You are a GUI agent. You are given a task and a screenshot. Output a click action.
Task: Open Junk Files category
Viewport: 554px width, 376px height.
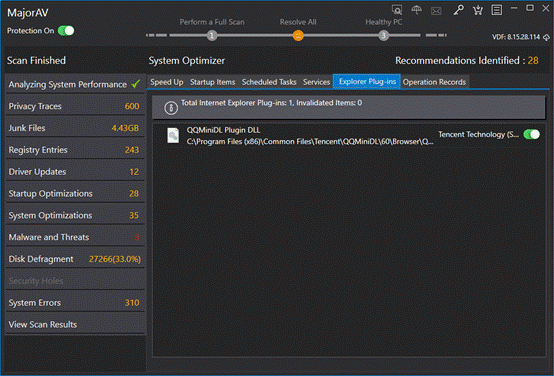75,128
